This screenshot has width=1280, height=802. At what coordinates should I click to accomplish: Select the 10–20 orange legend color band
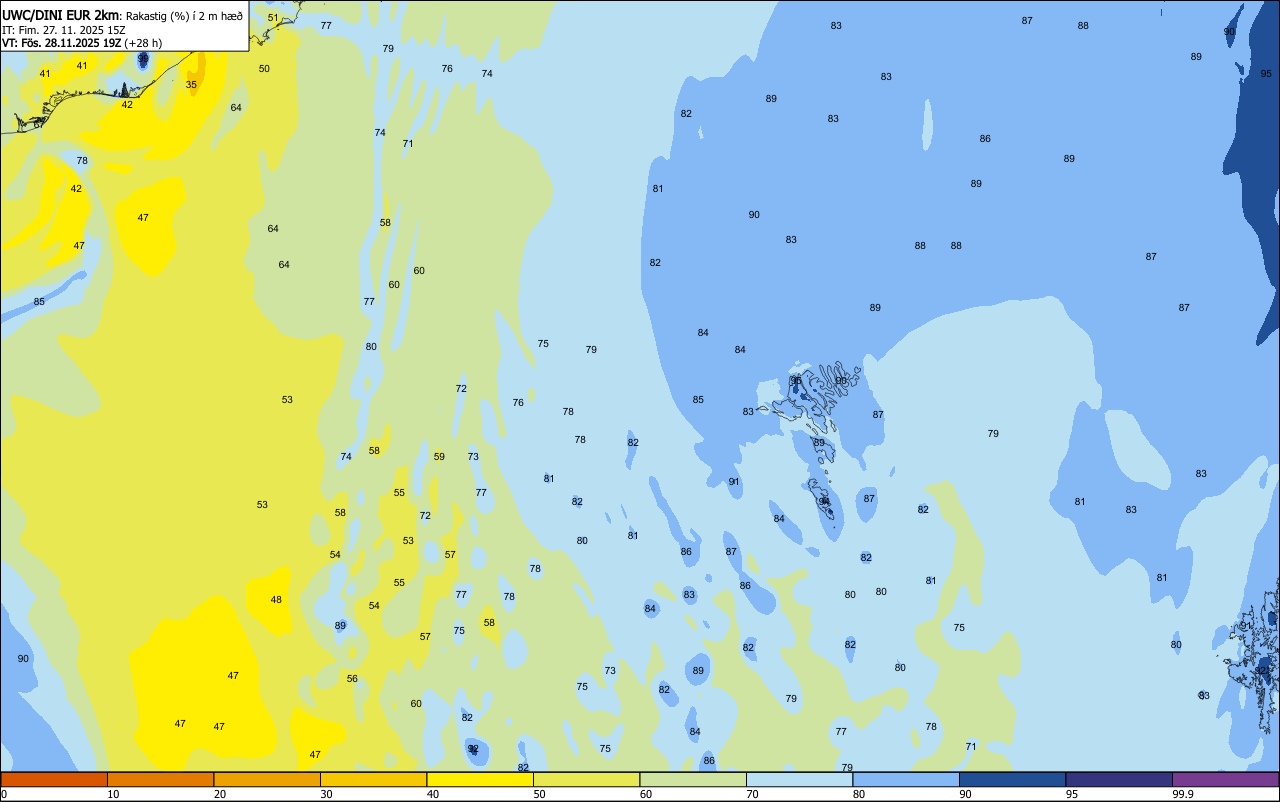coord(160,779)
